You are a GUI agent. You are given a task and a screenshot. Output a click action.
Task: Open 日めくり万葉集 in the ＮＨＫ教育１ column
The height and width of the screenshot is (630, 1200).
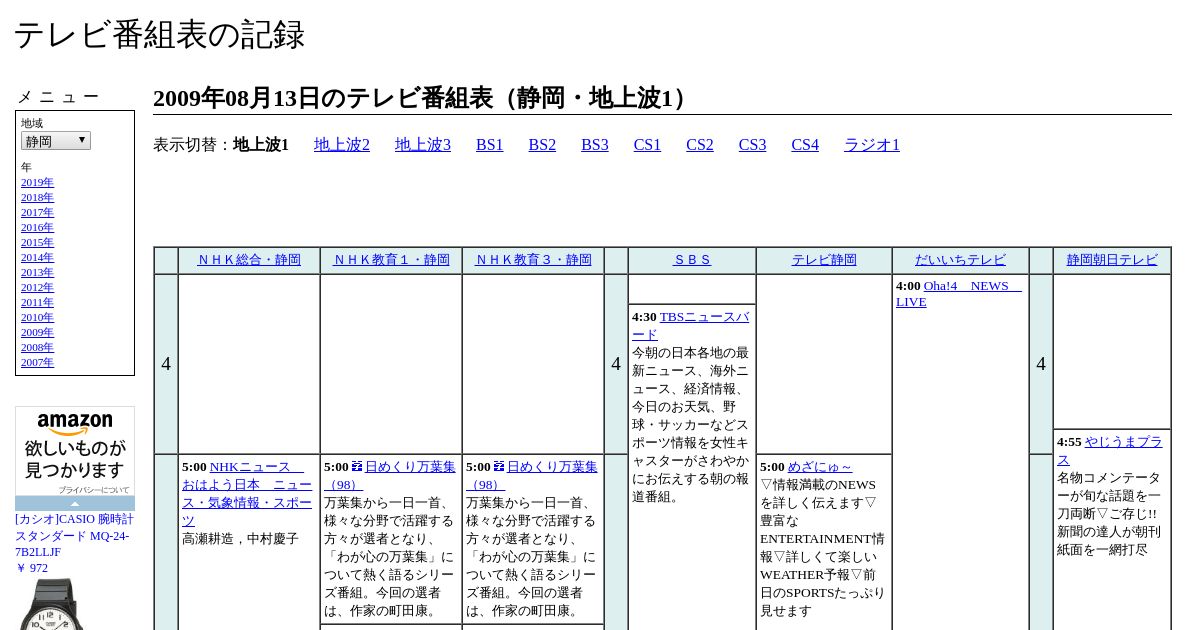tap(390, 476)
